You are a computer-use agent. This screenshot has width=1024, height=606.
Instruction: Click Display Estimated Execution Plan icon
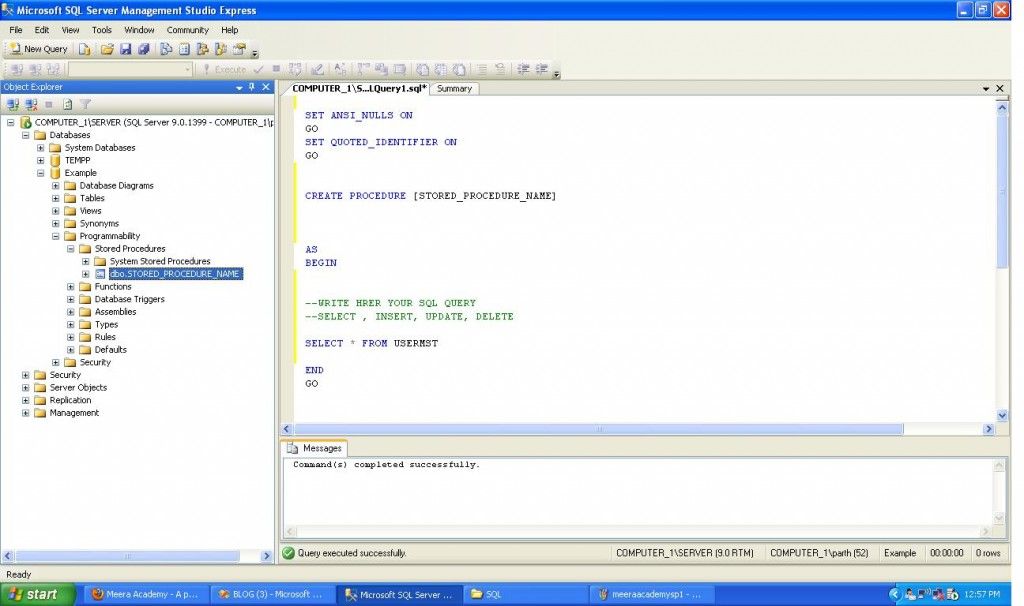pyautogui.click(x=295, y=69)
